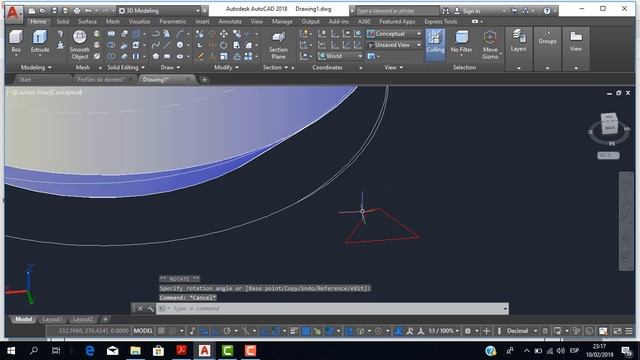Image resolution: width=640 pixels, height=360 pixels.
Task: Toggle polar tracking in status bar
Action: click(227, 331)
